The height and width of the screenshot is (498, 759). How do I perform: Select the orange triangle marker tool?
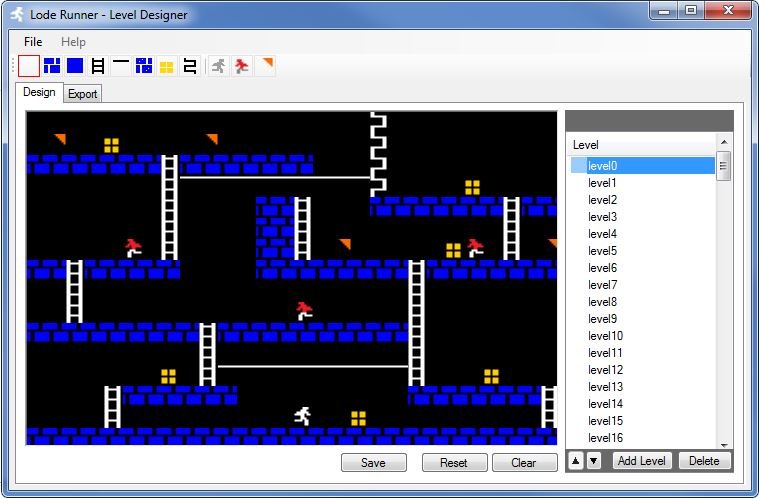pos(265,66)
